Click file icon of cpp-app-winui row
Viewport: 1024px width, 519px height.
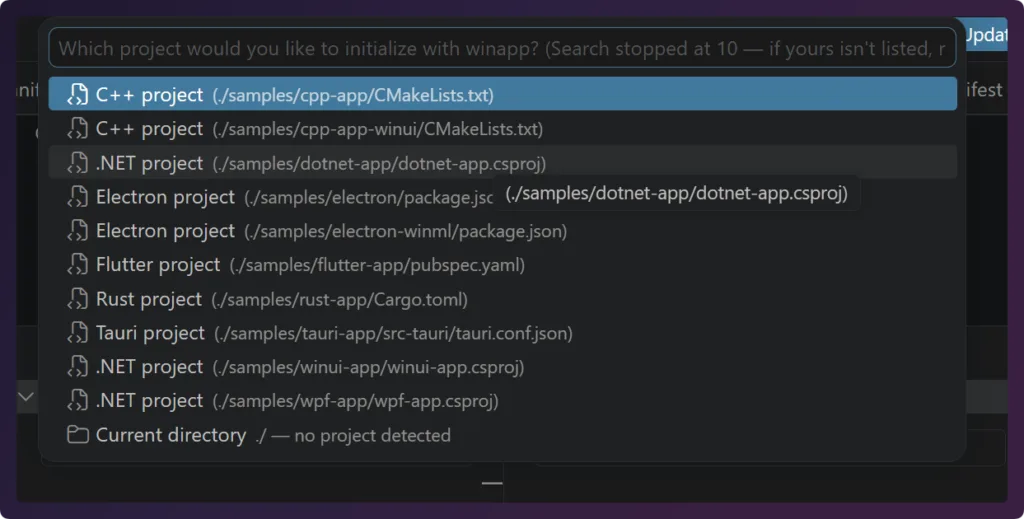[x=78, y=129]
